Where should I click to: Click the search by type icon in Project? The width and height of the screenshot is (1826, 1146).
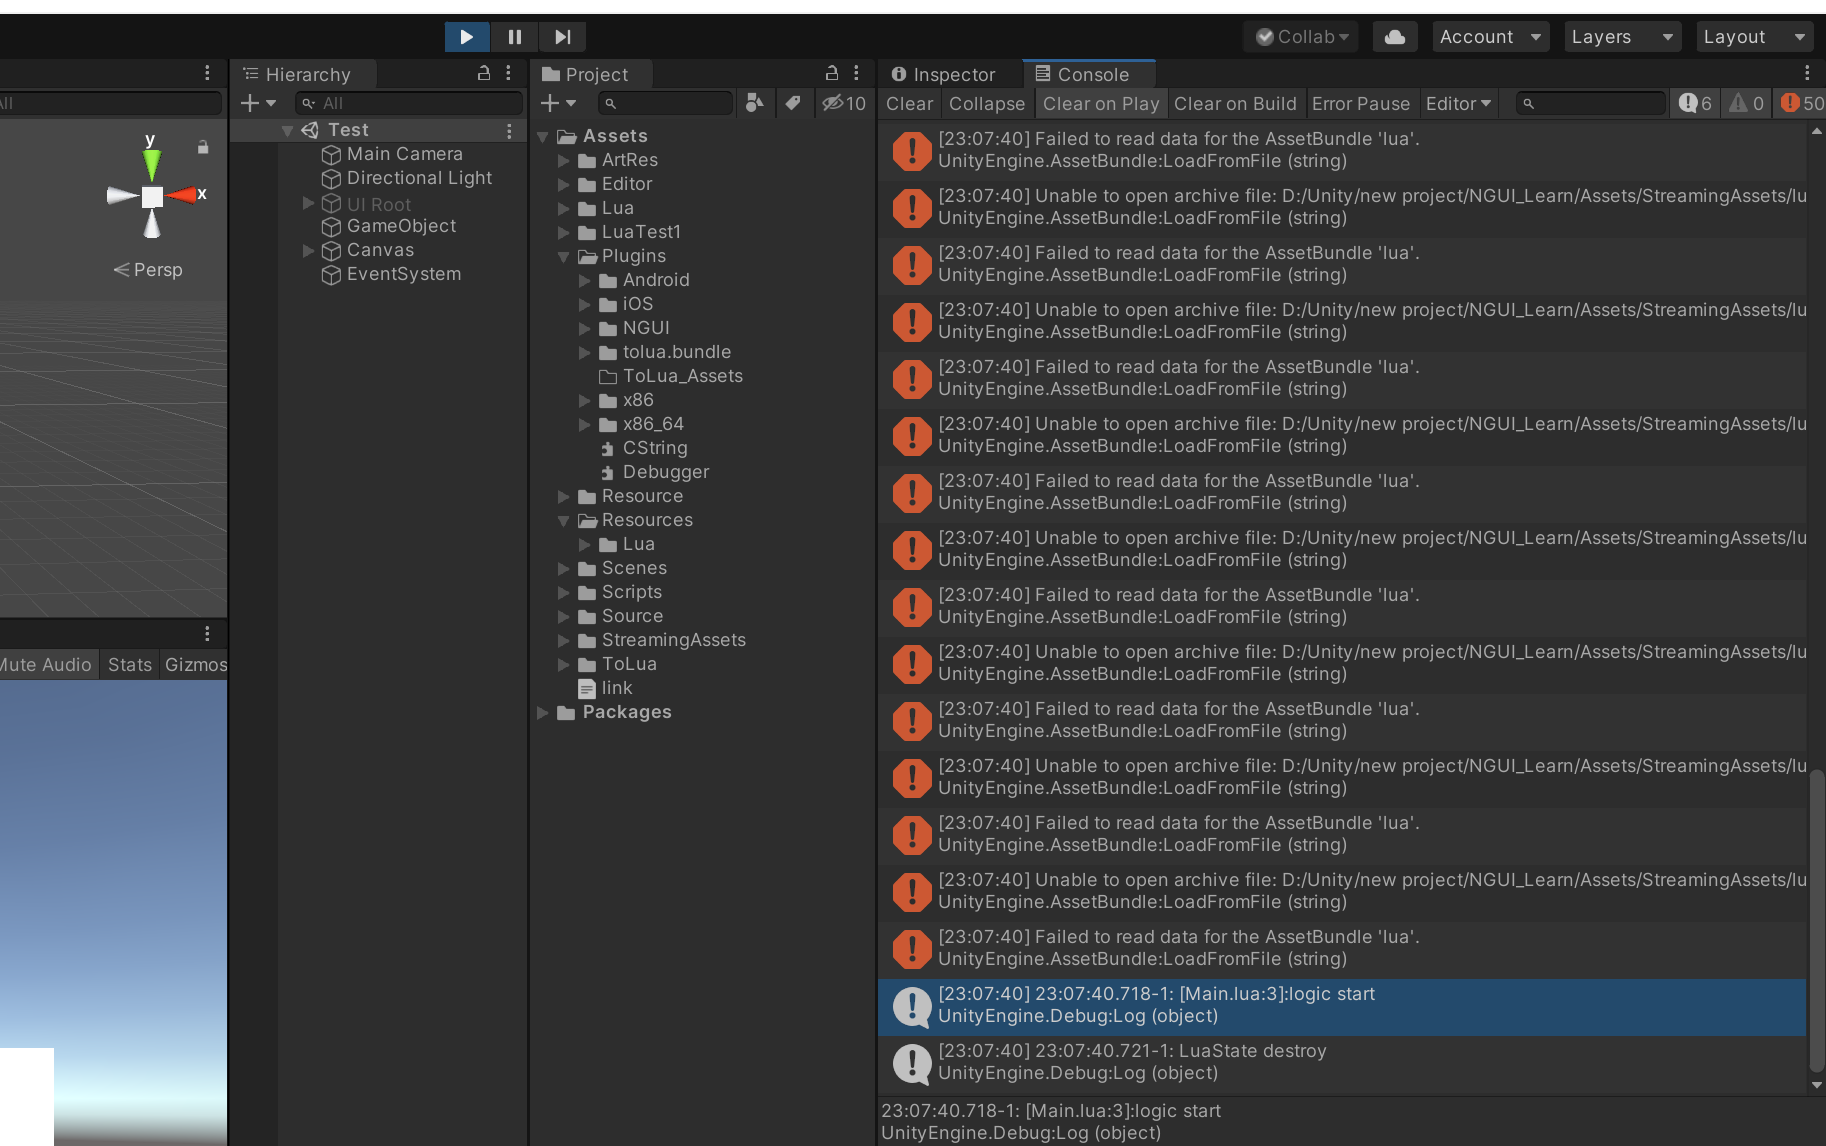click(x=755, y=103)
